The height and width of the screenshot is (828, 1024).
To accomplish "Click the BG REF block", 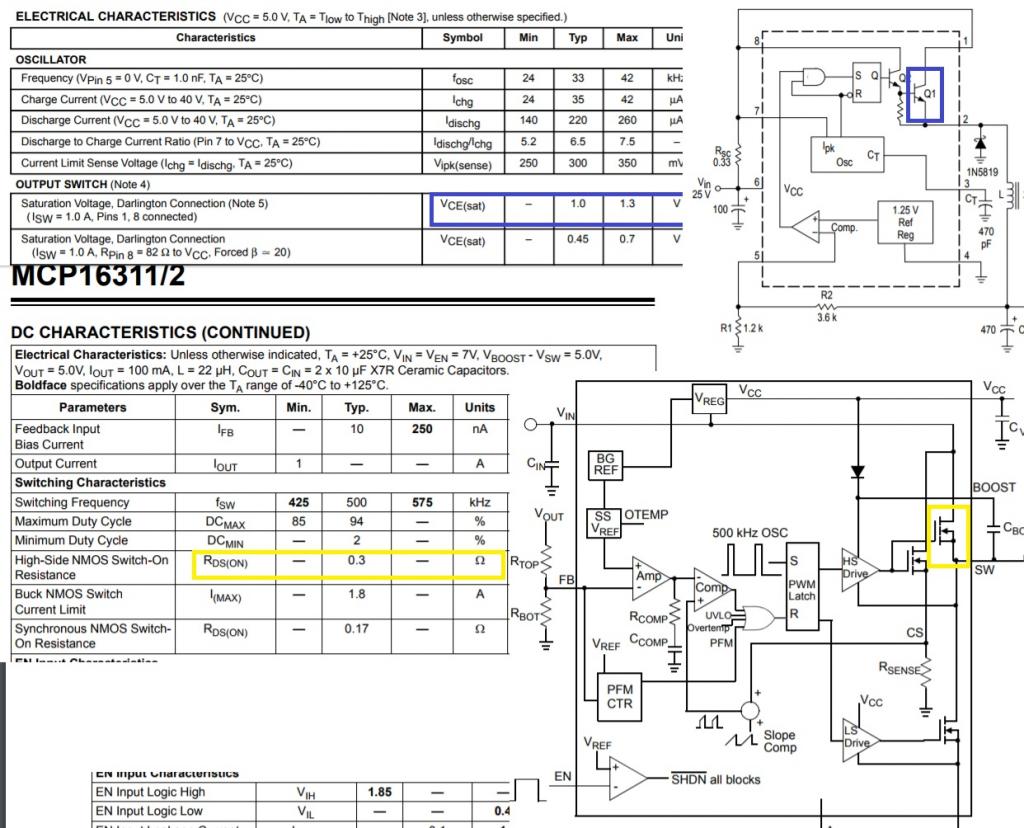I will [605, 465].
